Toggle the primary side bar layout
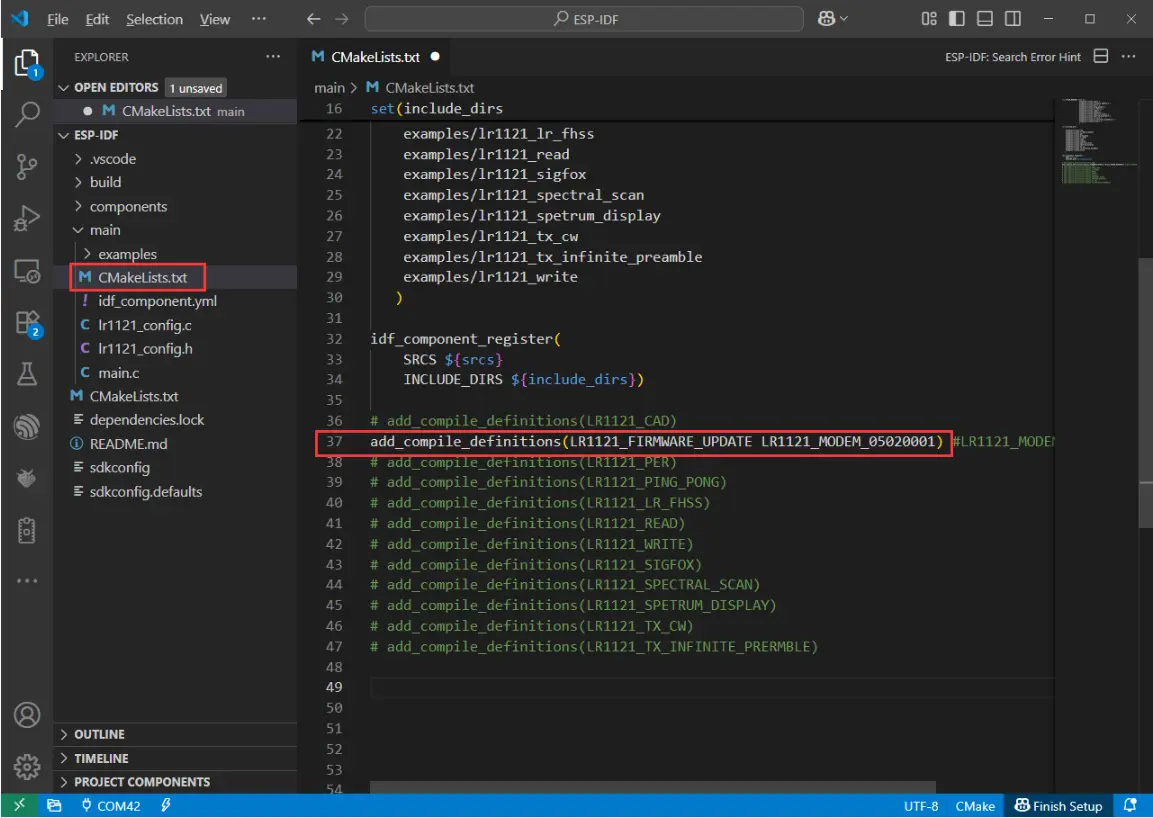Viewport: 1153px width, 818px height. pos(957,19)
